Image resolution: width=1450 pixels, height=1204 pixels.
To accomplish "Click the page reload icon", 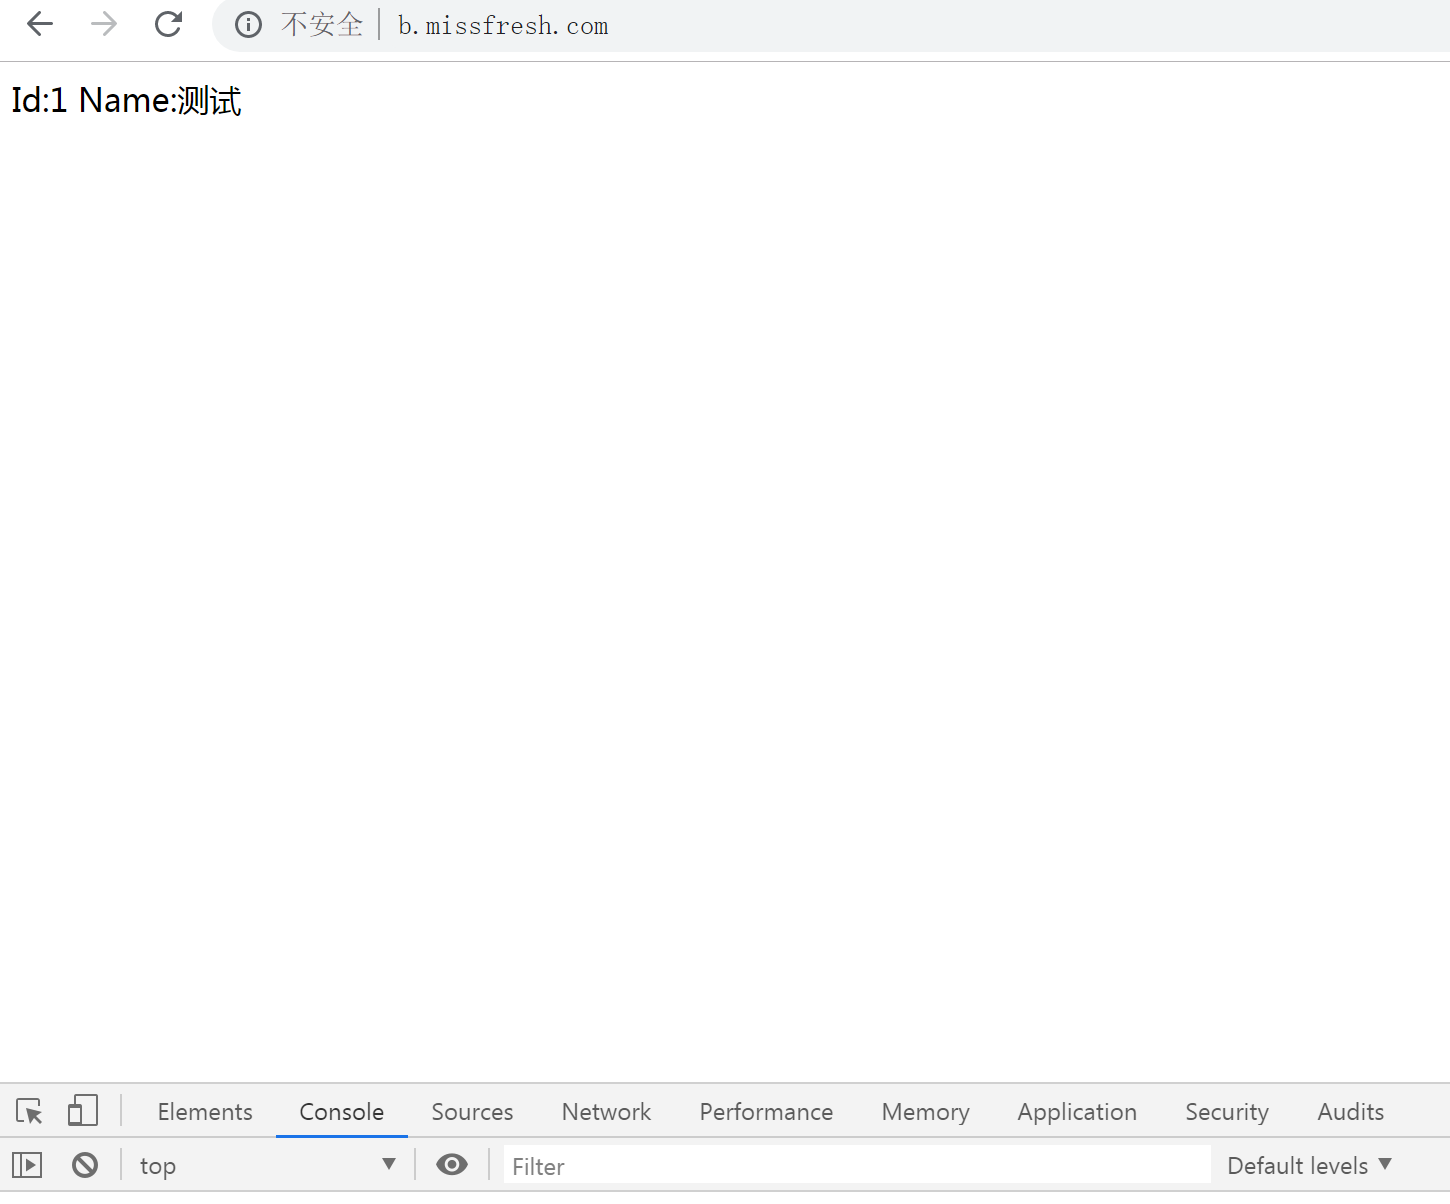I will 167,24.
